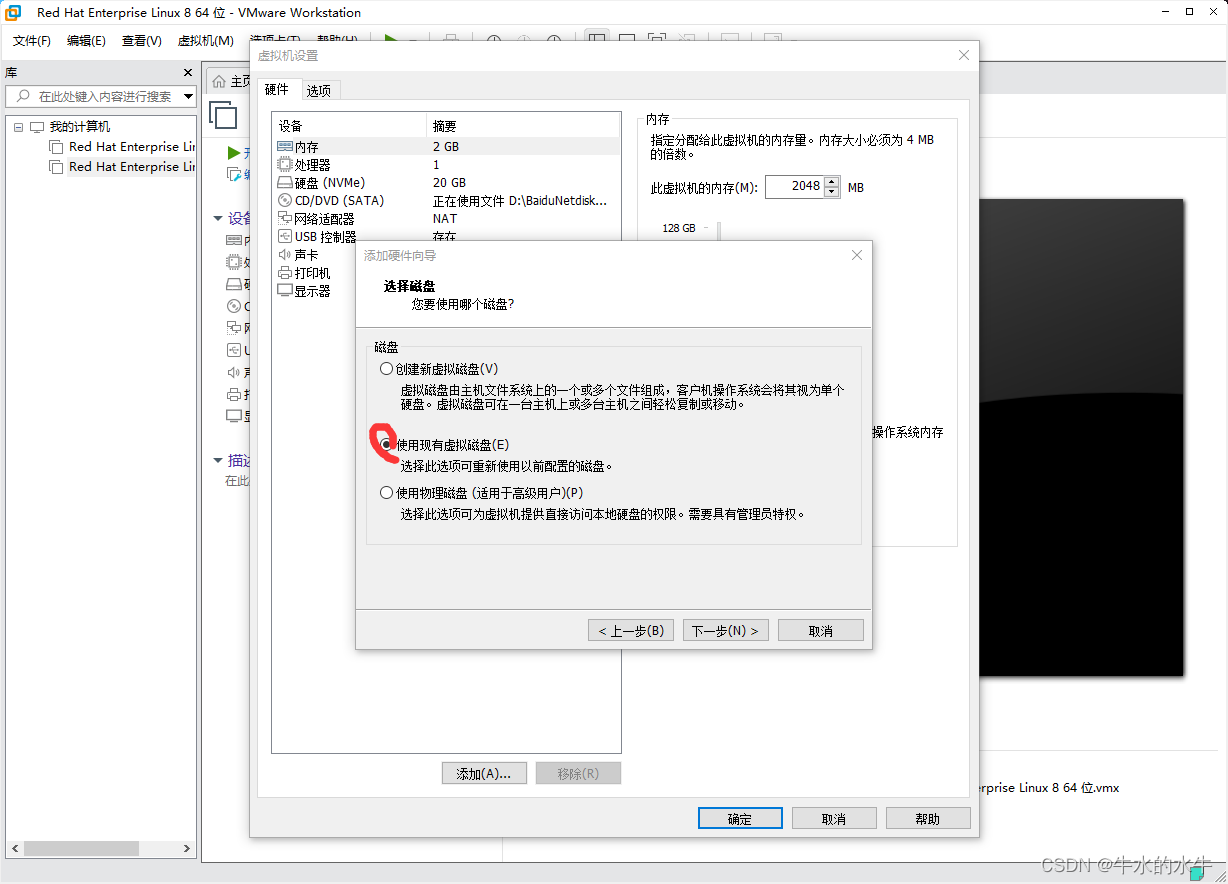This screenshot has height=884, width=1228.
Task: Click library search input box
Action: point(103,96)
